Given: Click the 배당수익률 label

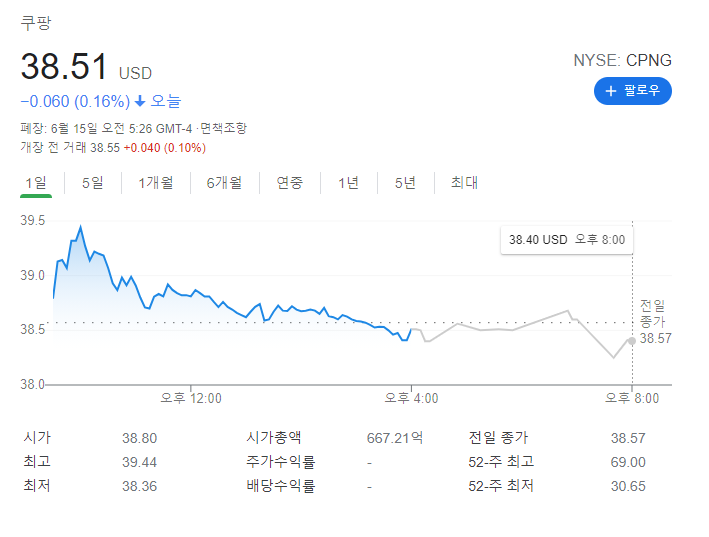Looking at the screenshot, I should (x=280, y=485).
